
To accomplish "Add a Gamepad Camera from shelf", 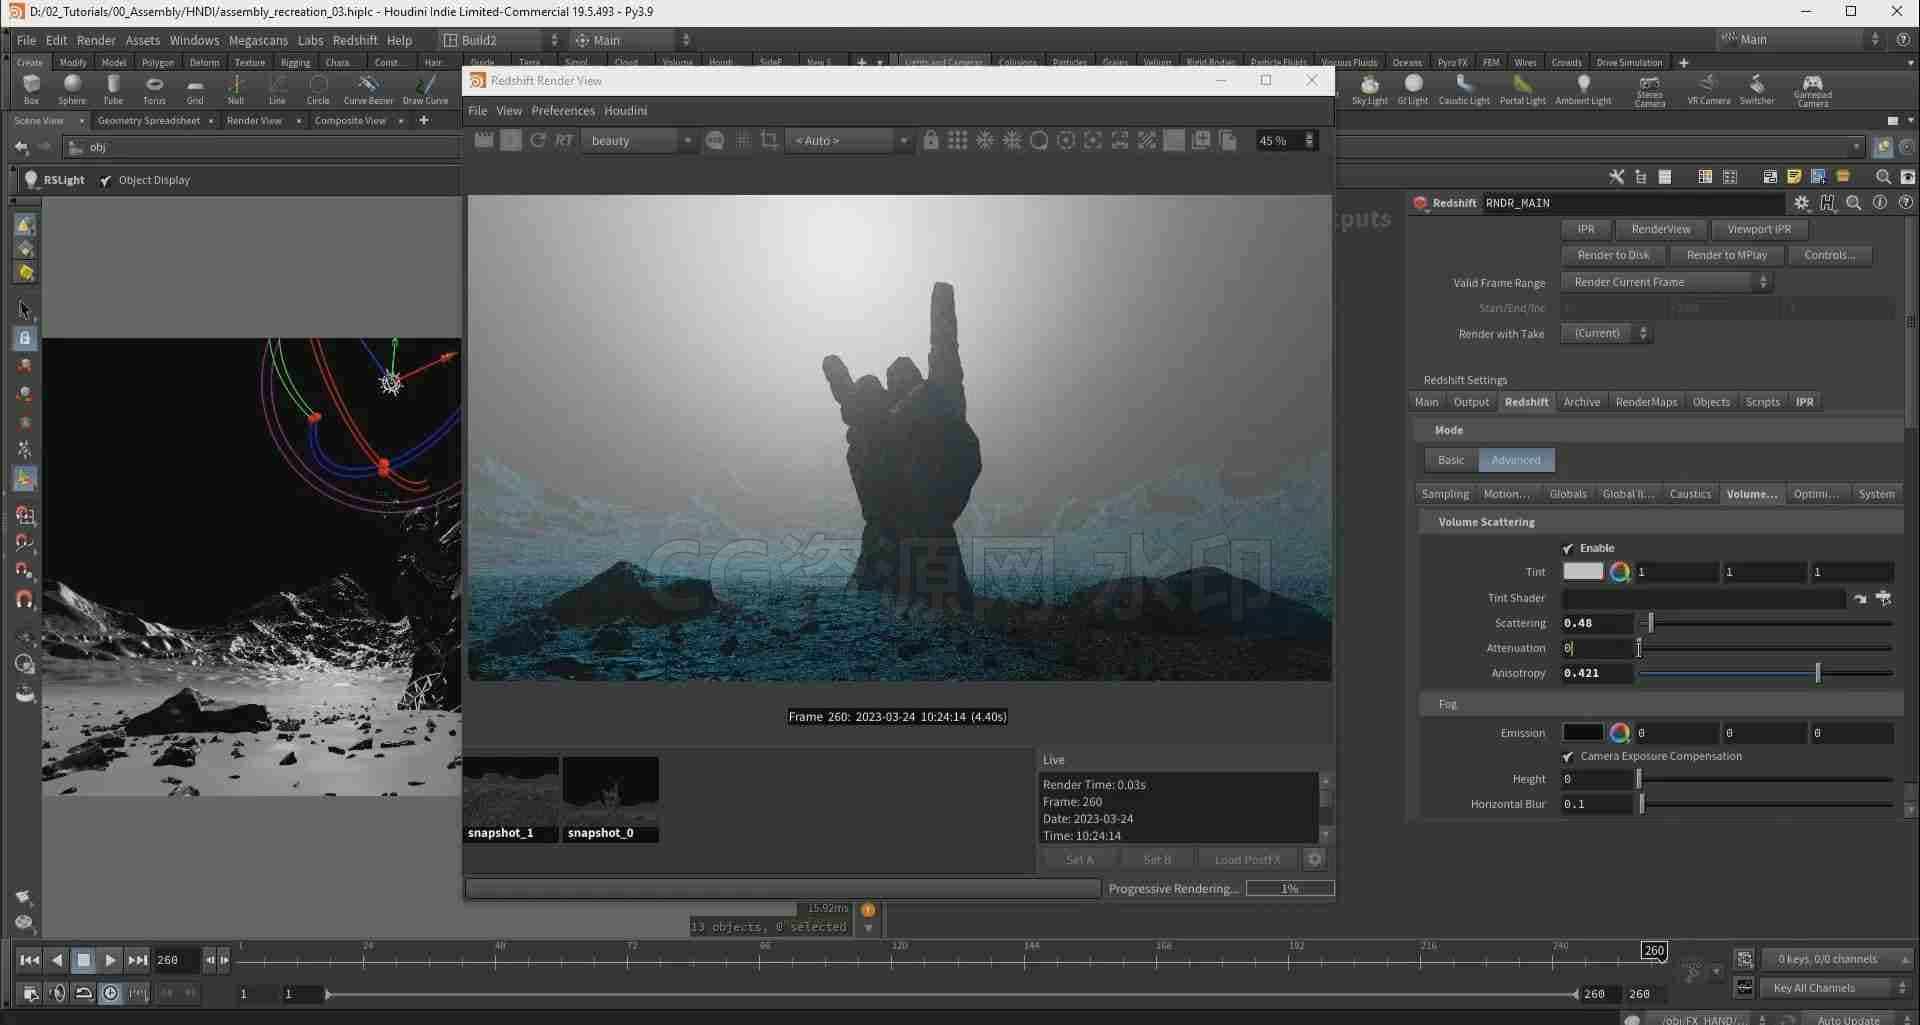I will [1812, 90].
